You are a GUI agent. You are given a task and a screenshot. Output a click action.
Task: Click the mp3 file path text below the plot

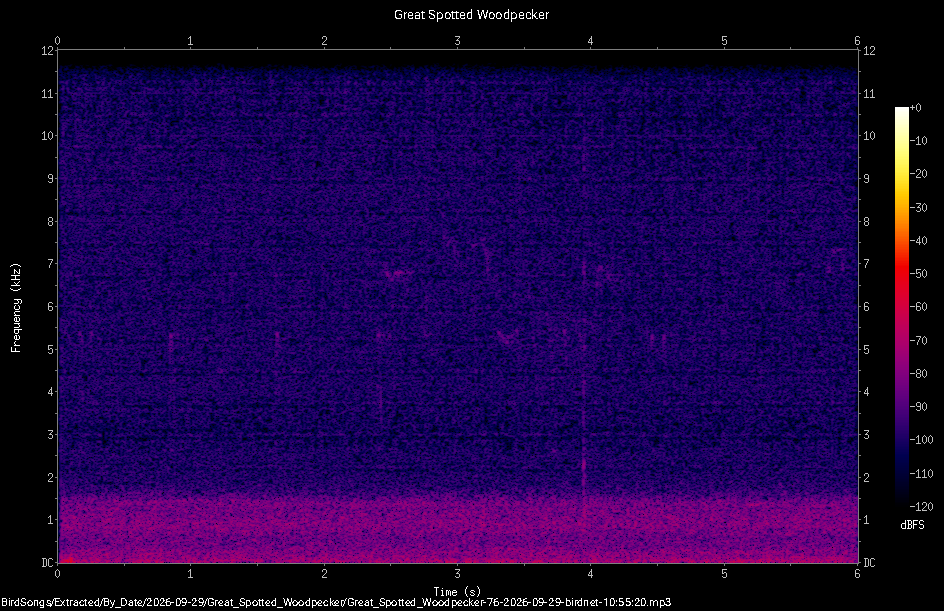point(336,602)
